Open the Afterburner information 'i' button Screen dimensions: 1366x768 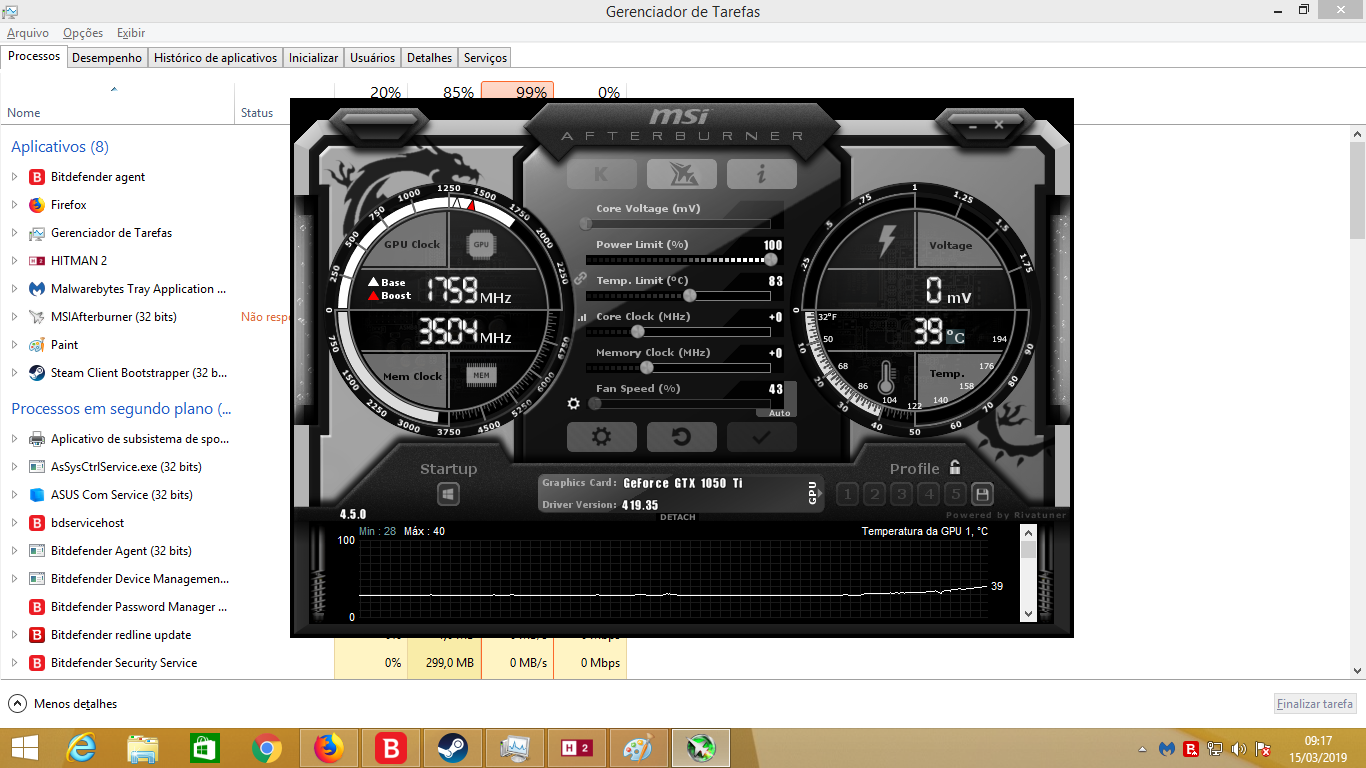coord(761,174)
